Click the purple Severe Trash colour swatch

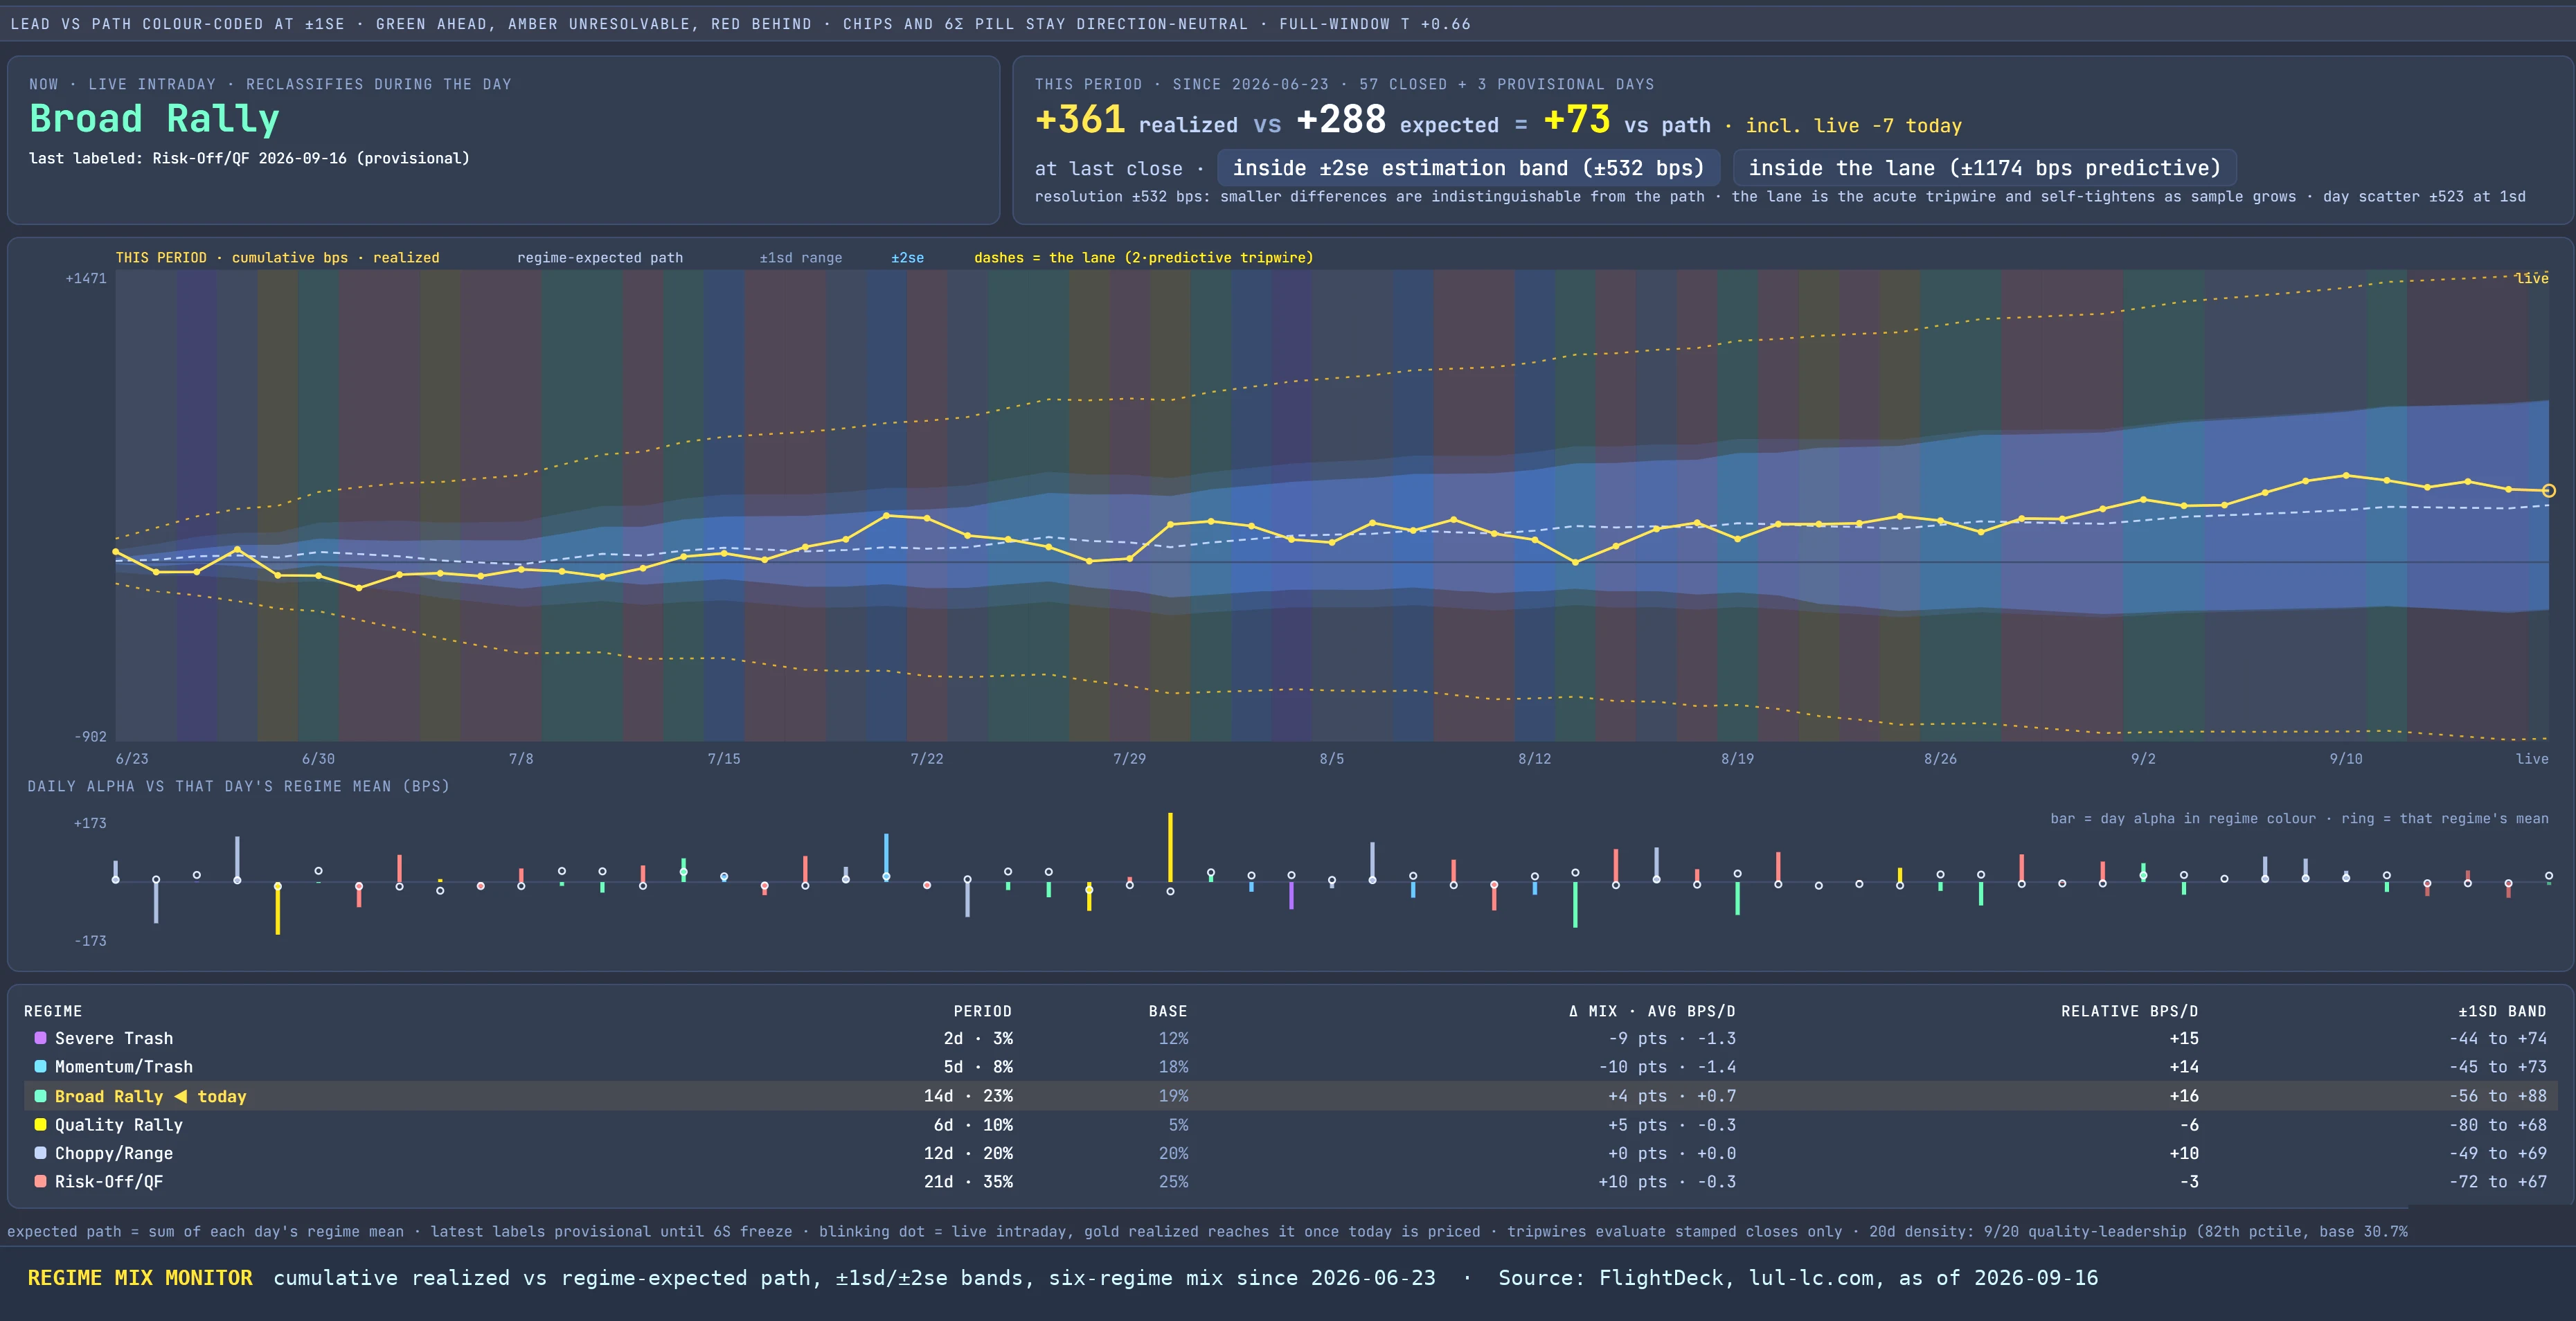coord(40,1038)
